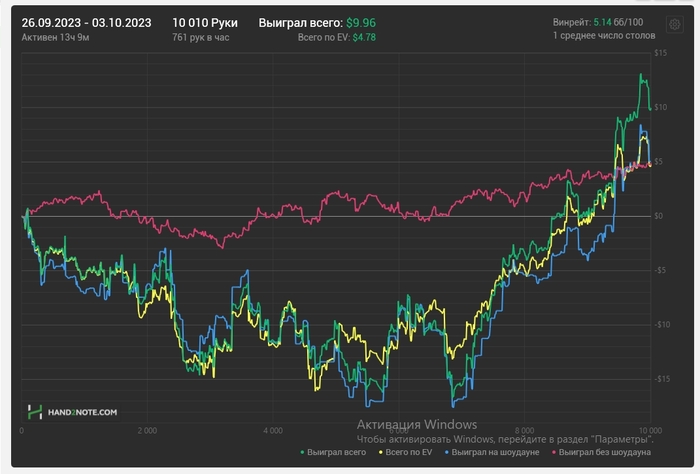Click the 'Активен 13ч 9м' text
The height and width of the screenshot is (474, 700).
coord(55,37)
